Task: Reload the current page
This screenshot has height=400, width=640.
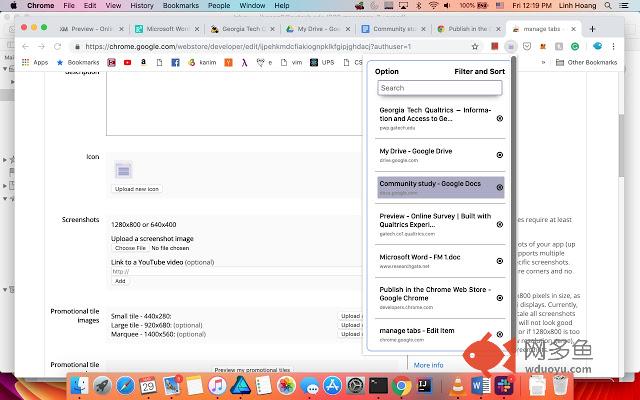Action: click(58, 47)
